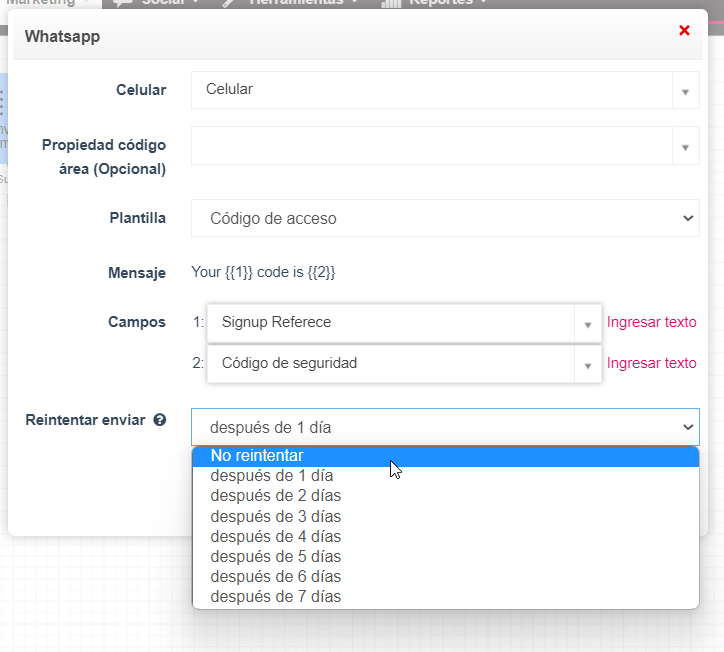Open the help tooltip beside Reintentar enviar
724x652 pixels.
pyautogui.click(x=160, y=420)
